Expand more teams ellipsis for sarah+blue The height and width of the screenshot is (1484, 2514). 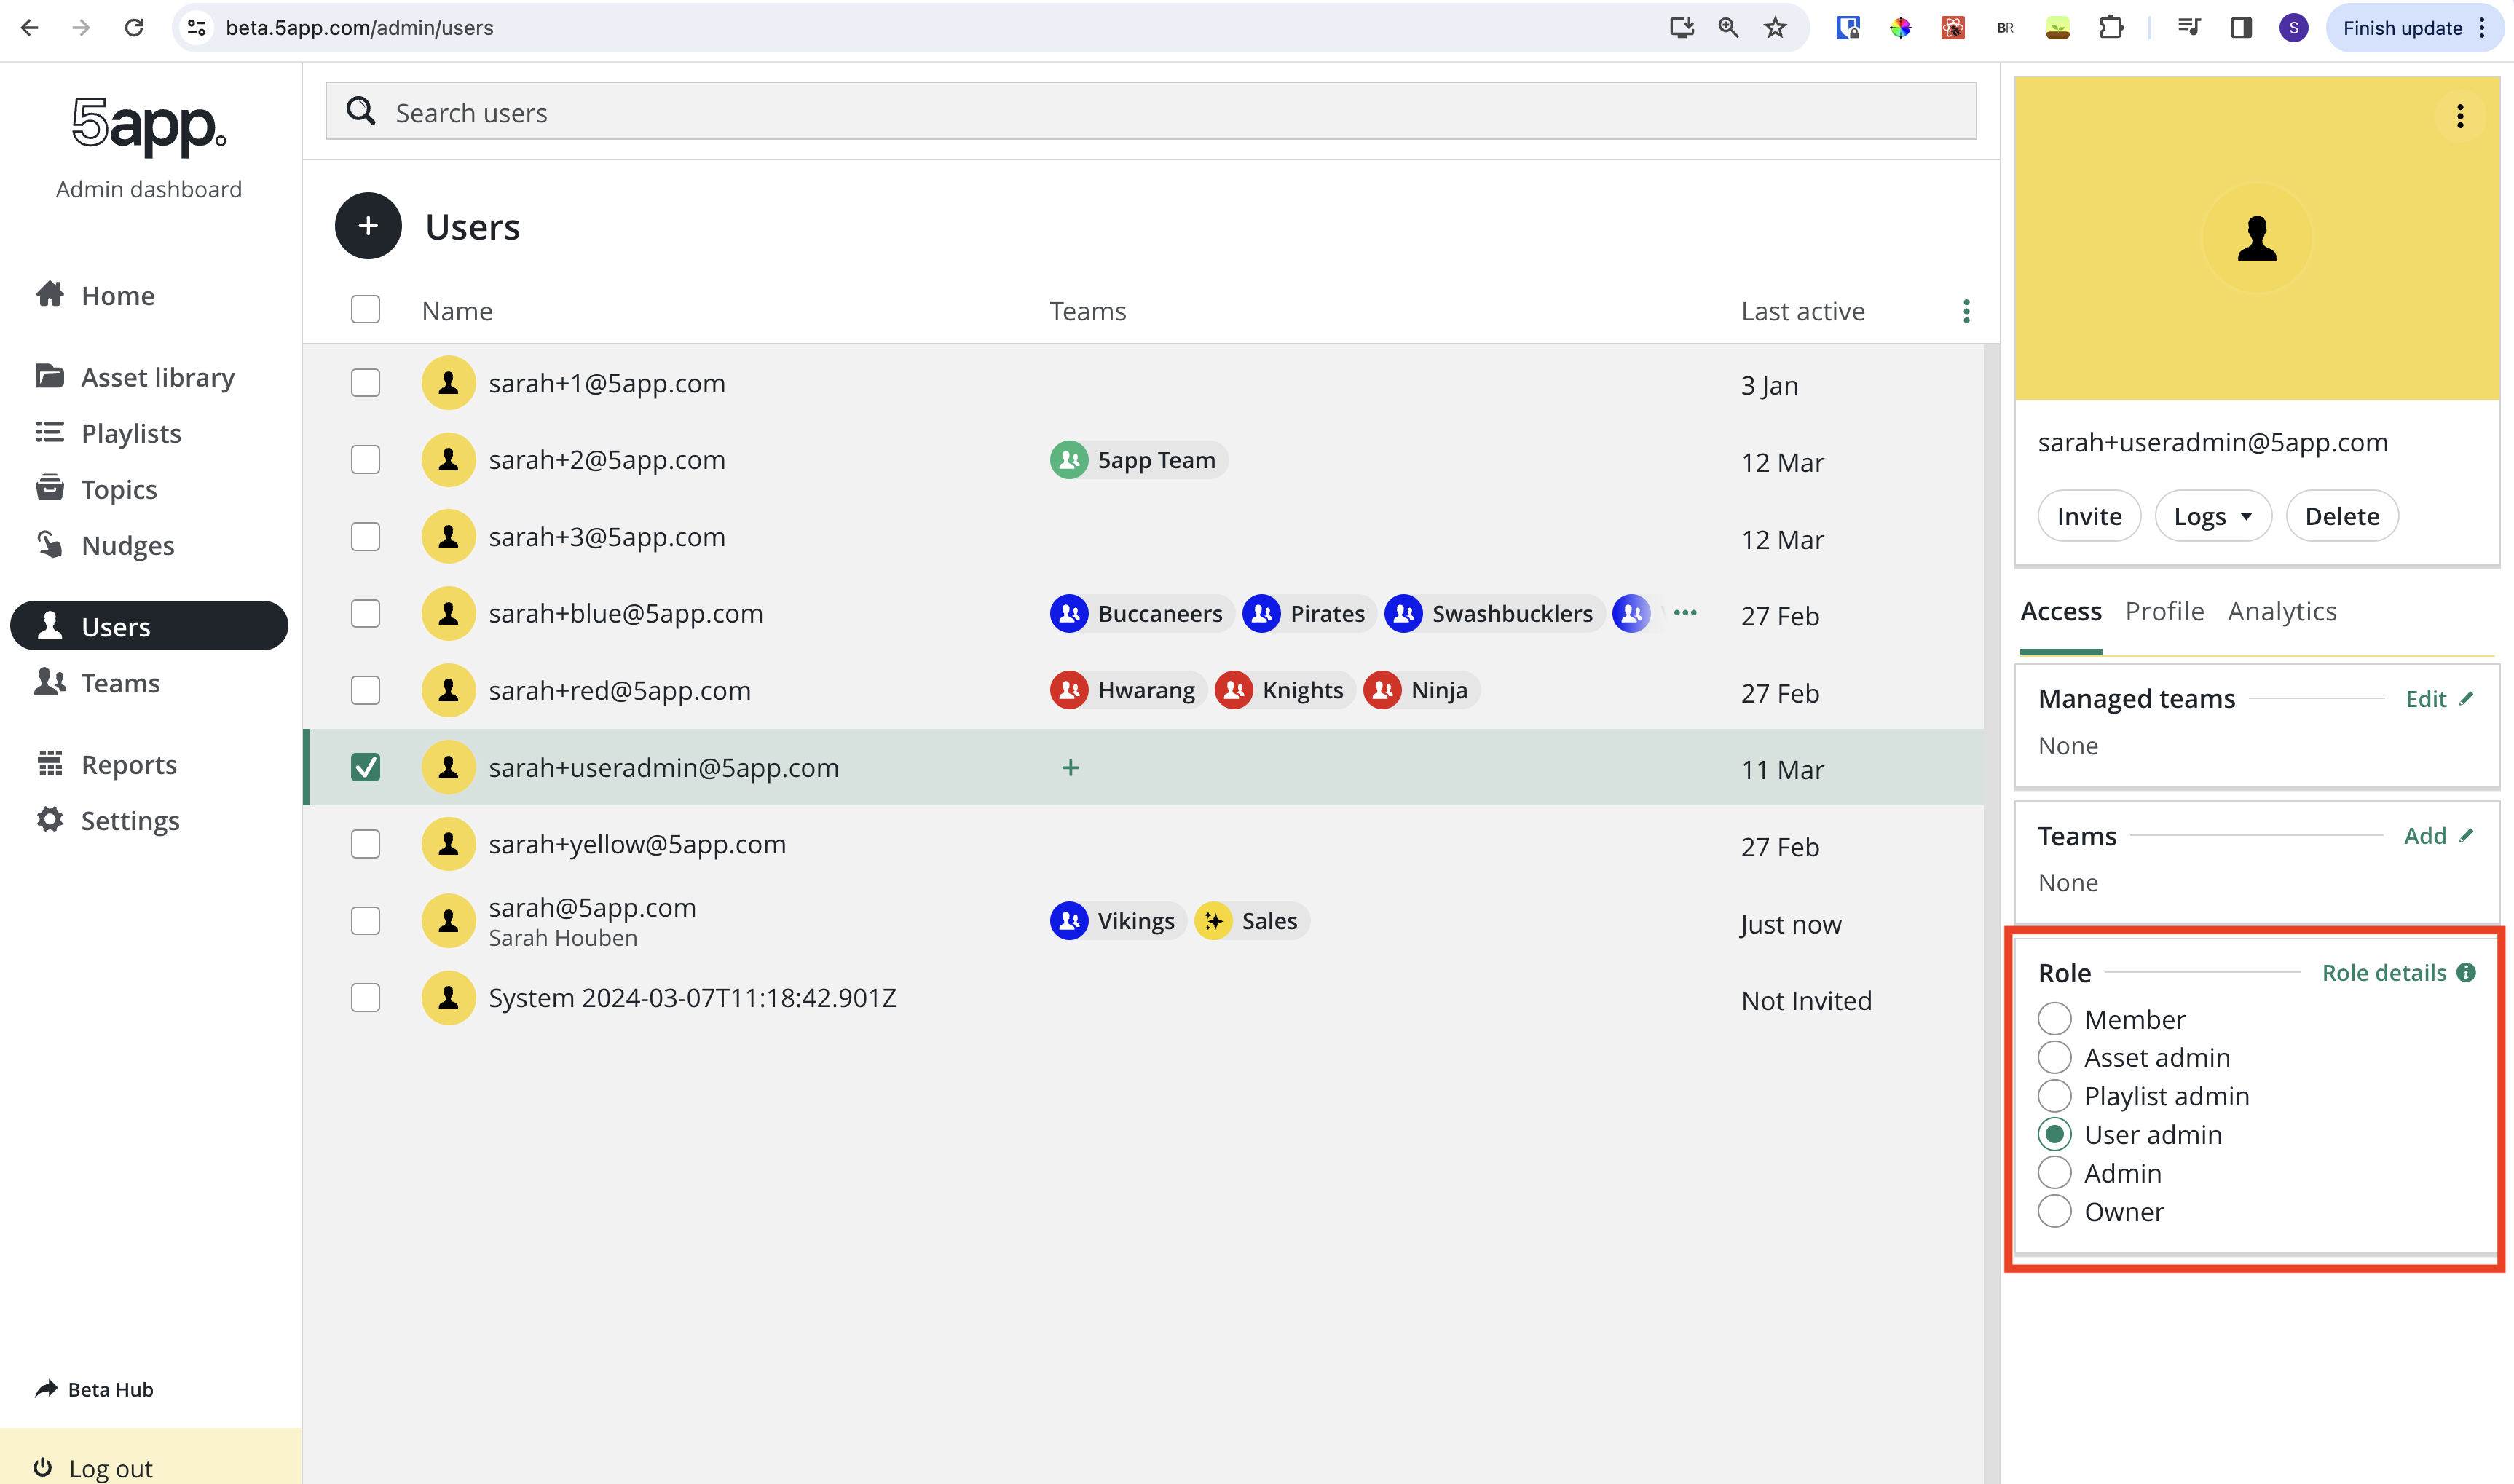tap(1685, 613)
